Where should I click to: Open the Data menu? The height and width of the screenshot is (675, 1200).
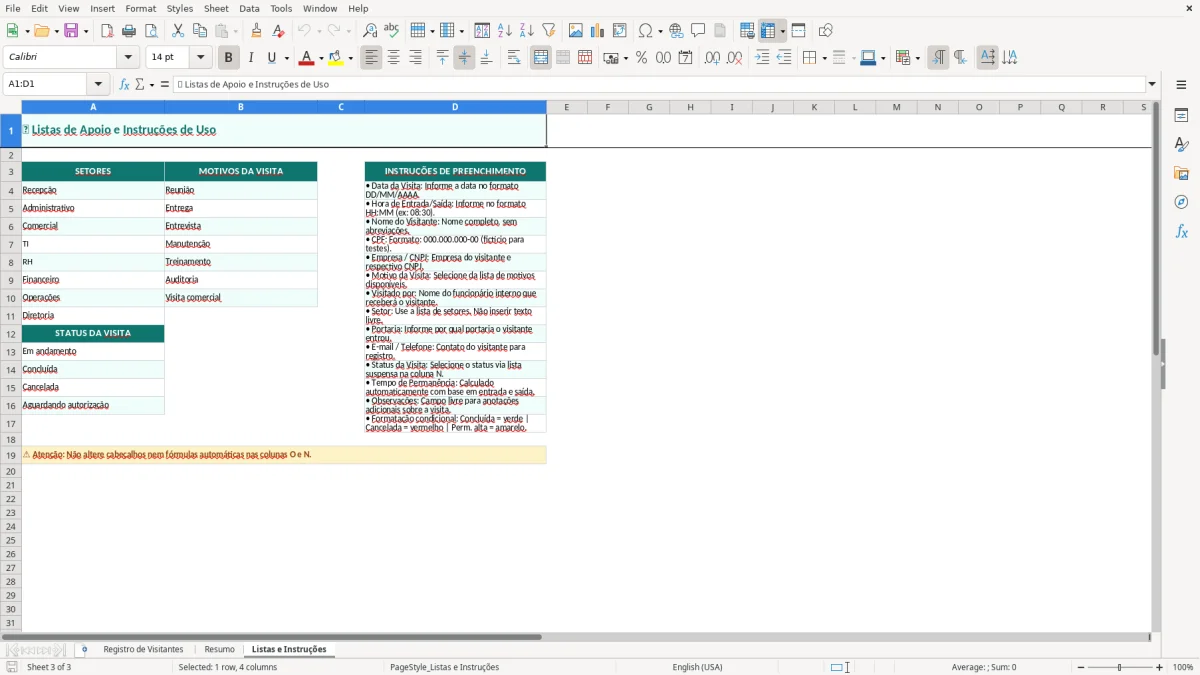point(249,8)
